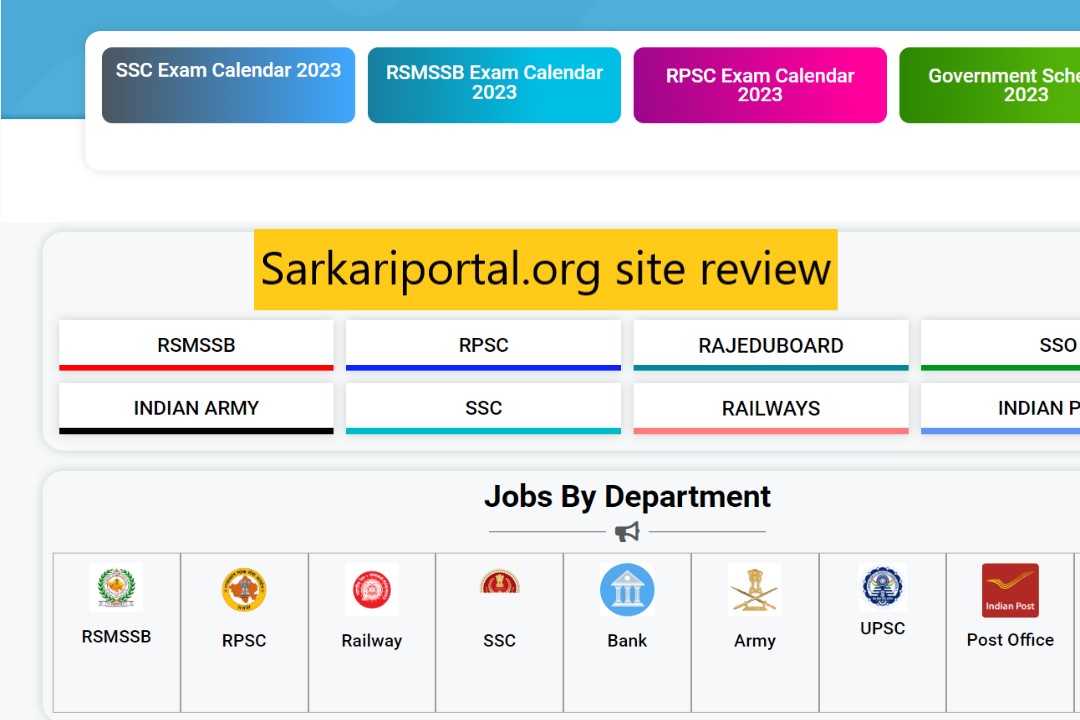
Task: Open the RPSC category section
Action: point(483,344)
